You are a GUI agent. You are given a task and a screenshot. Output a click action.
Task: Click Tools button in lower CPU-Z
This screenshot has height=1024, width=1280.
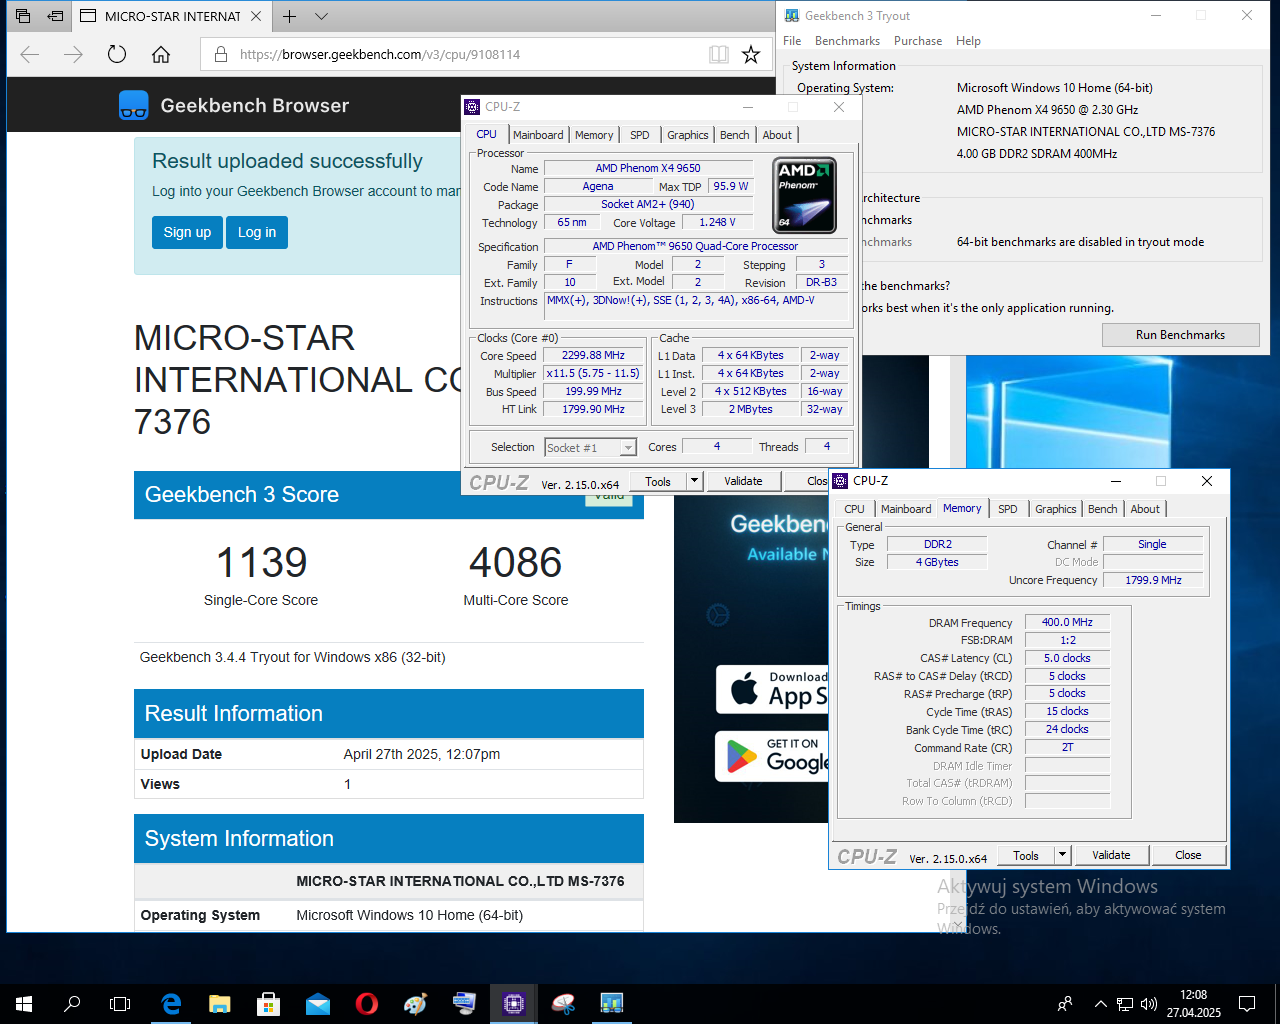point(1026,855)
